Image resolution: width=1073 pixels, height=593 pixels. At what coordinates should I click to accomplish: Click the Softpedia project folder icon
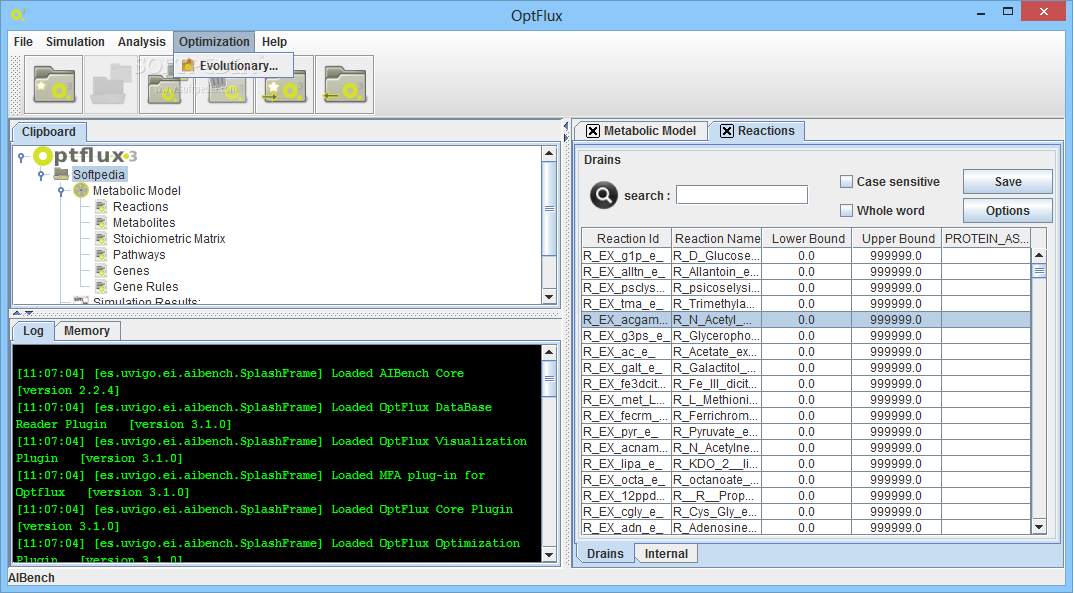(x=61, y=174)
